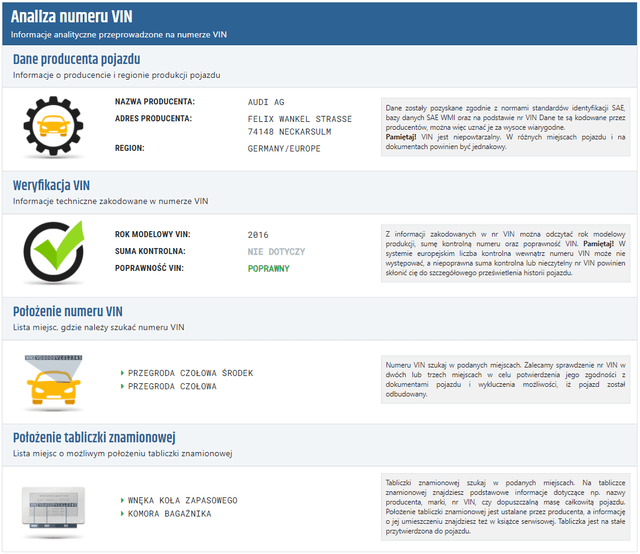The image size is (640, 554).
Task: Click subtitle 'Informacje o producencie i regionie produkcji pojazdu'
Action: (x=116, y=75)
